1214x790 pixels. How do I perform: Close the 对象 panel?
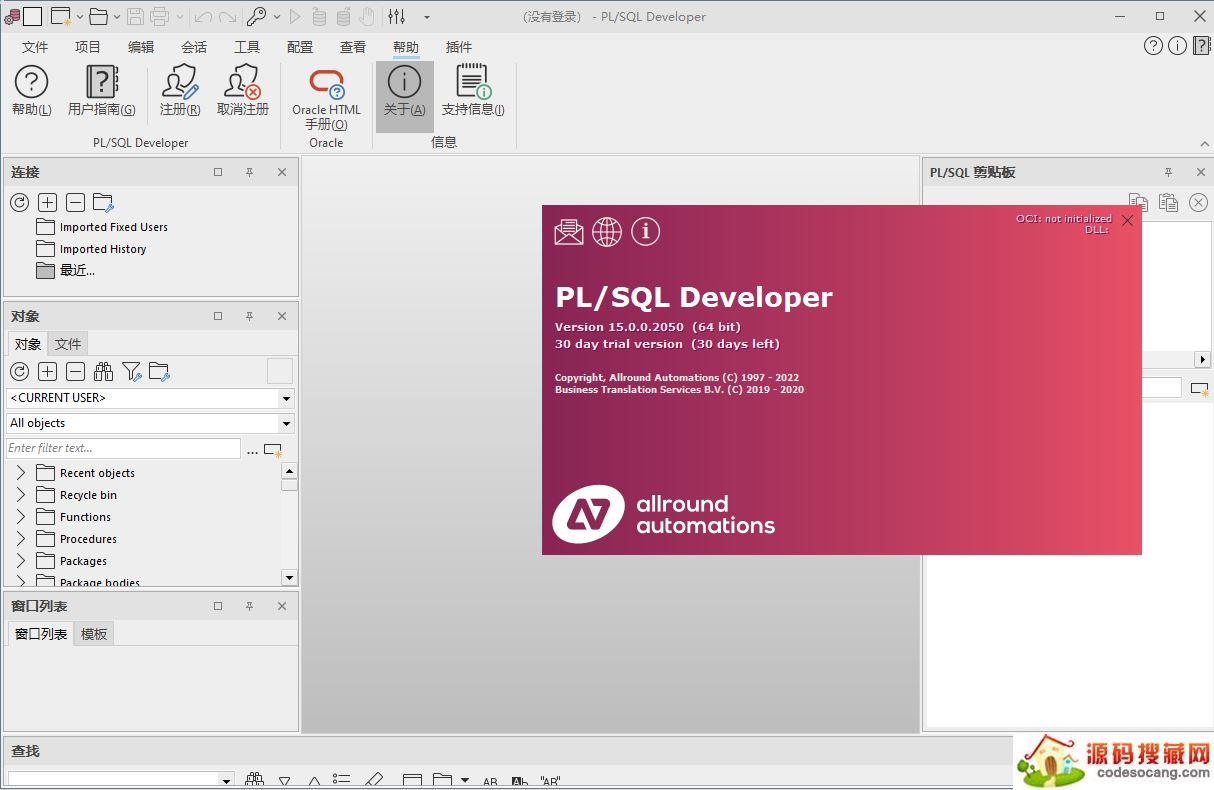pos(282,316)
